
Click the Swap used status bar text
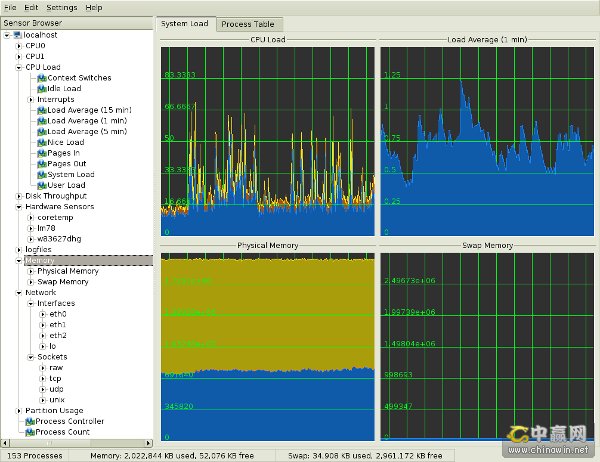point(365,456)
